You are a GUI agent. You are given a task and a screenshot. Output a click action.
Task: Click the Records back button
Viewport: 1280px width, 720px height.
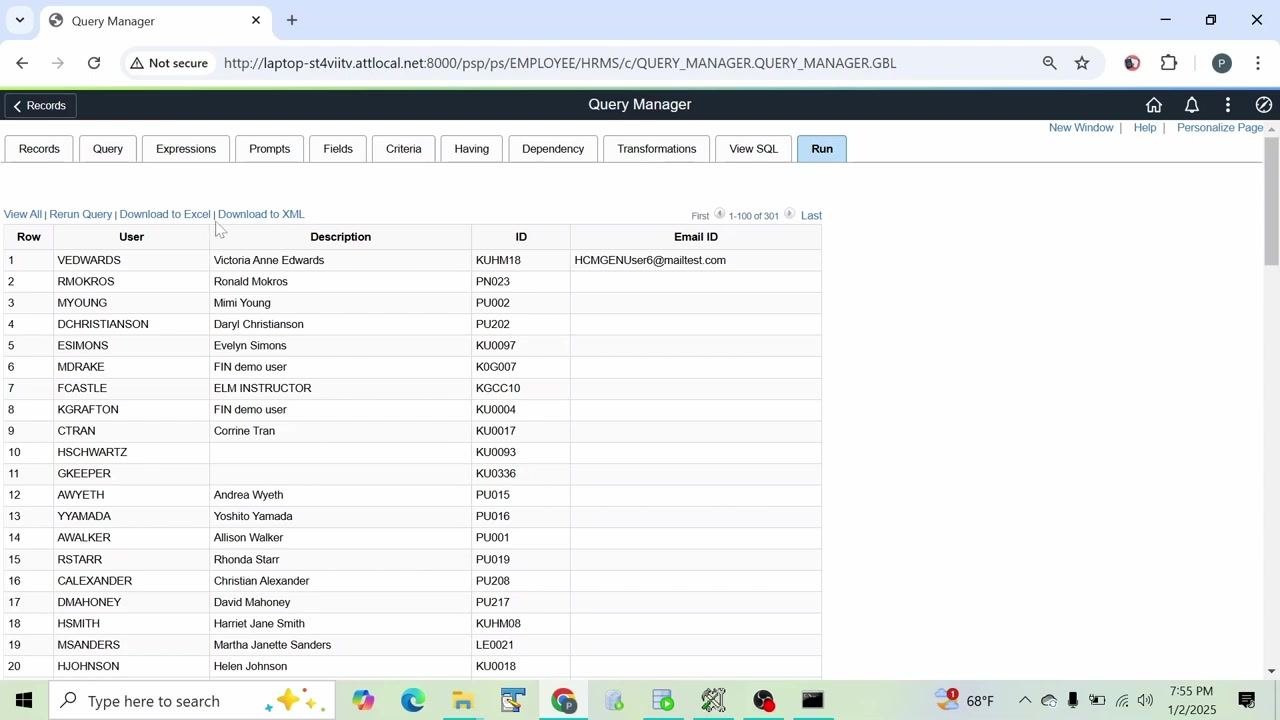(40, 105)
